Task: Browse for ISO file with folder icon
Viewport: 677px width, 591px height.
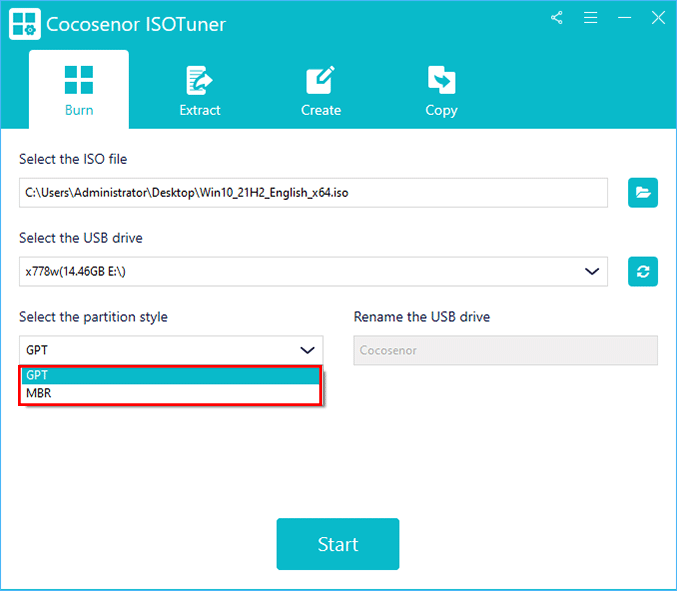Action: 642,193
